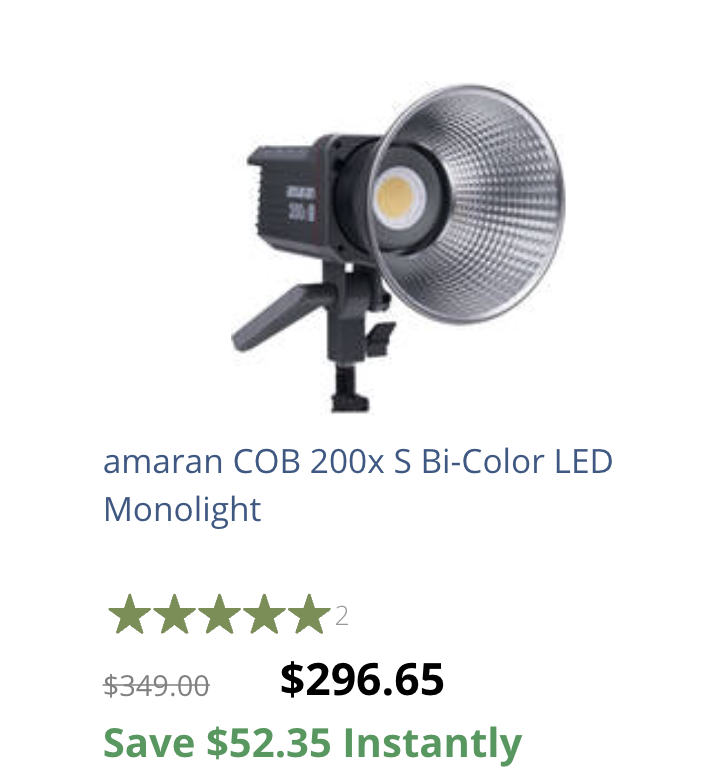Click the crossed-out $349.00 original price

[x=156, y=685]
